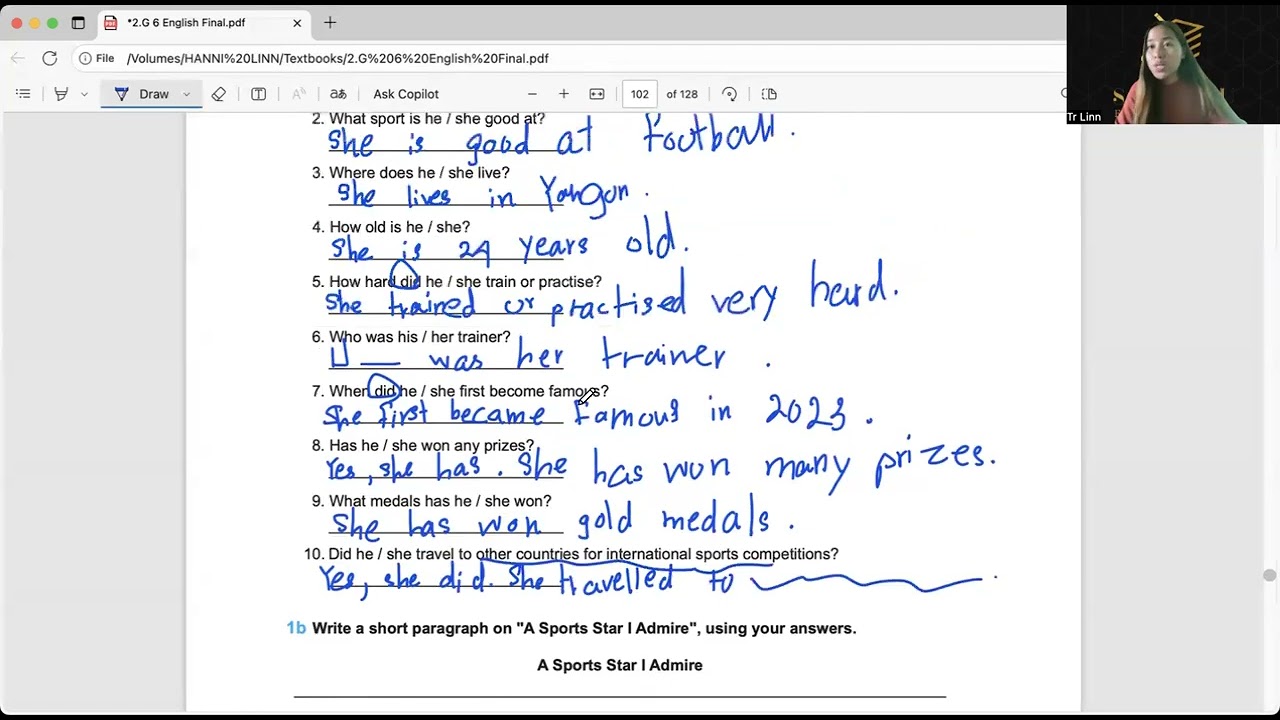Screen dimensions: 1280x720
Task: Open the Translate tool
Action: [338, 94]
